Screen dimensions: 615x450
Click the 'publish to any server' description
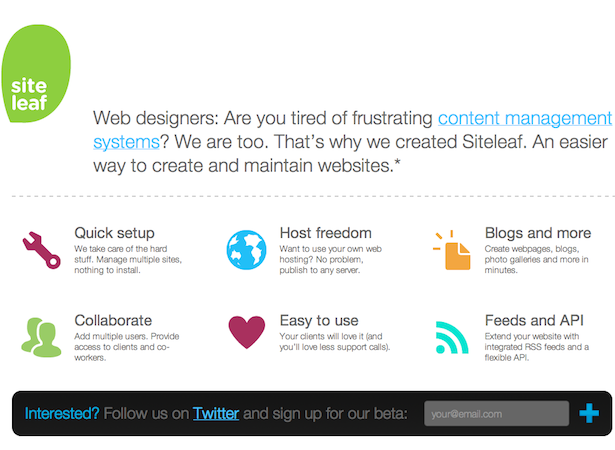coord(319,270)
